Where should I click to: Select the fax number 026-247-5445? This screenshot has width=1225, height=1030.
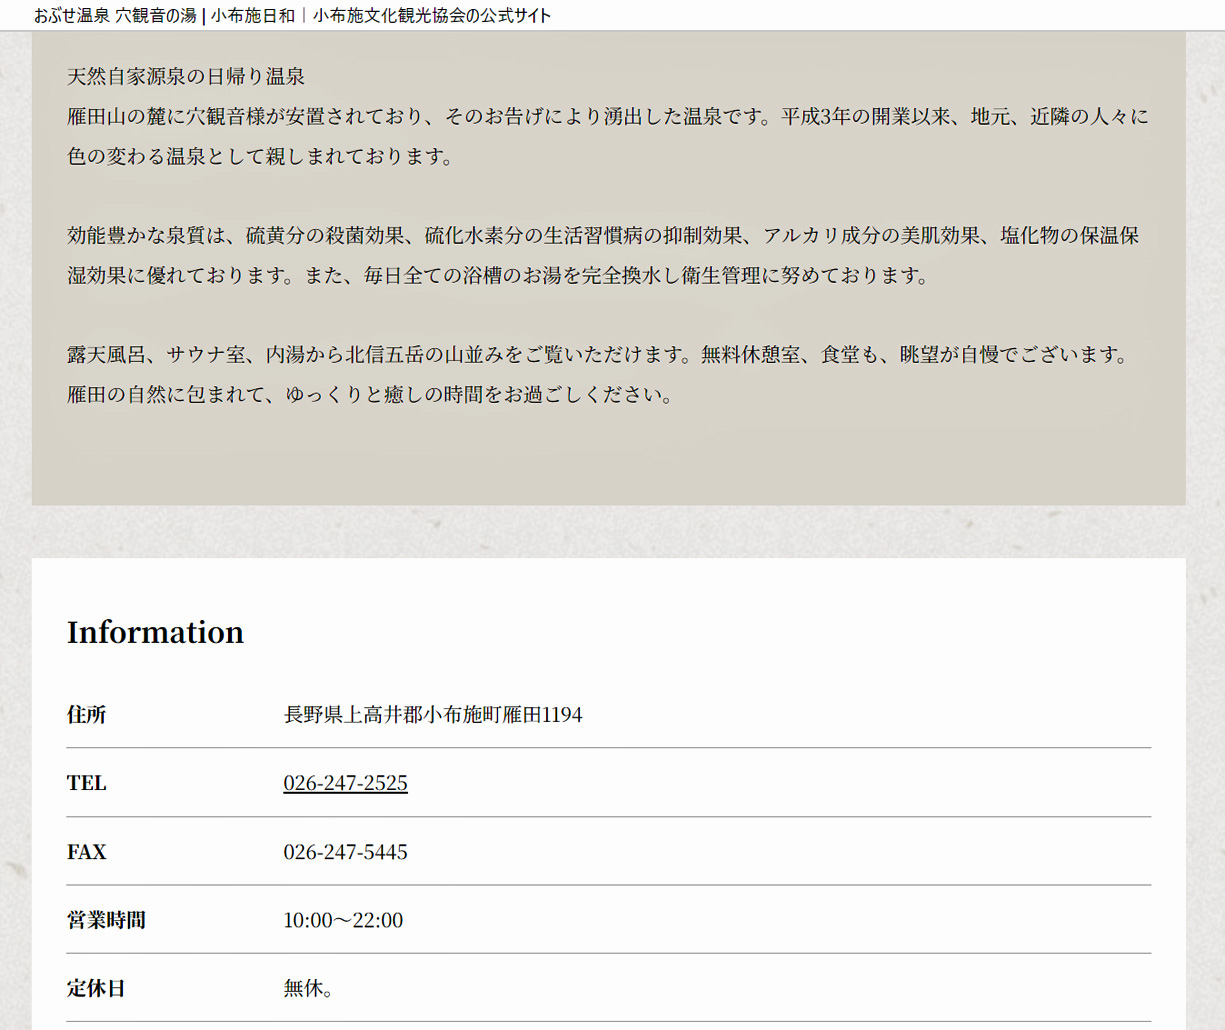(345, 852)
